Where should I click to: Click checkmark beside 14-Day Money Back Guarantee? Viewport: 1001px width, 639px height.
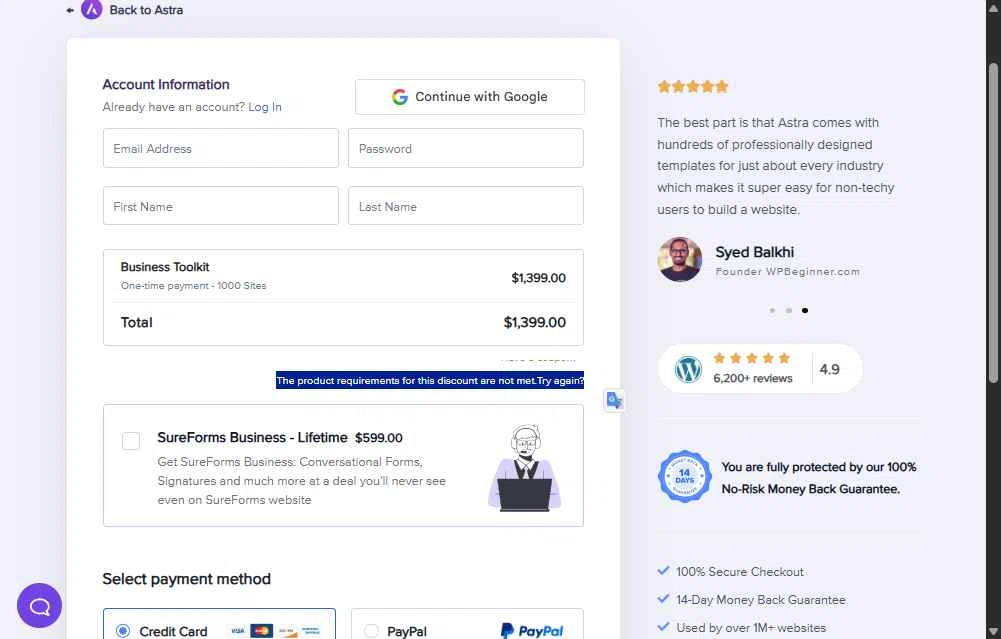pyautogui.click(x=663, y=599)
